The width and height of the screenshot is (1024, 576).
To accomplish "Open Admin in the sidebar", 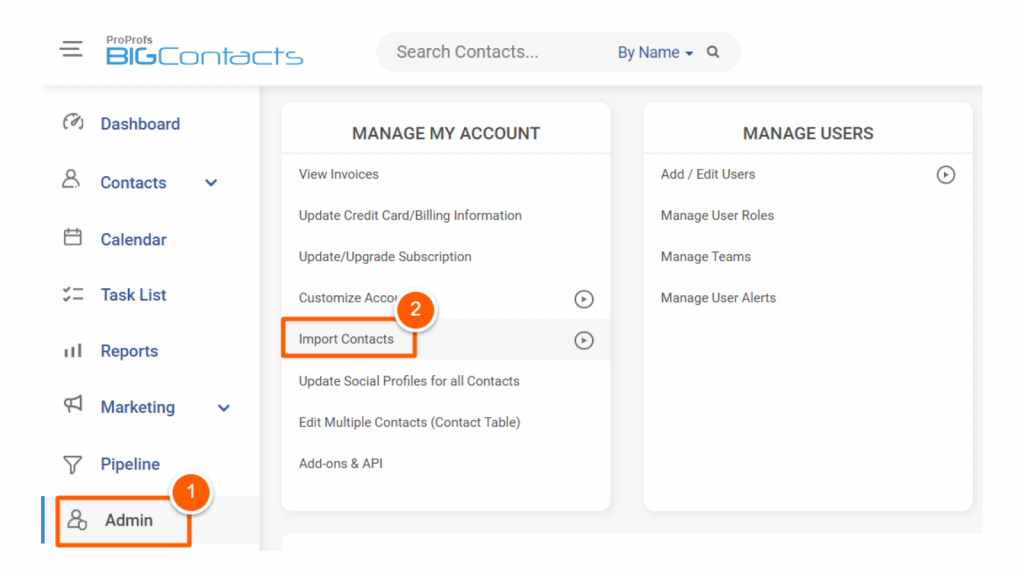I will [128, 520].
